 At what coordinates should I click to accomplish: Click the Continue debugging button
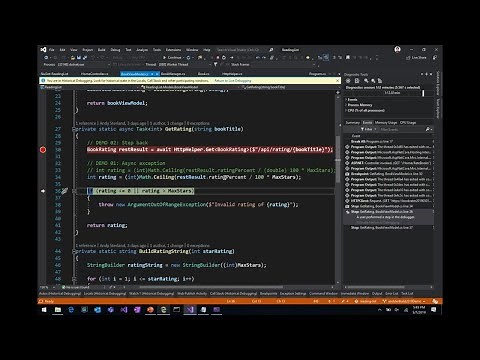172,58
